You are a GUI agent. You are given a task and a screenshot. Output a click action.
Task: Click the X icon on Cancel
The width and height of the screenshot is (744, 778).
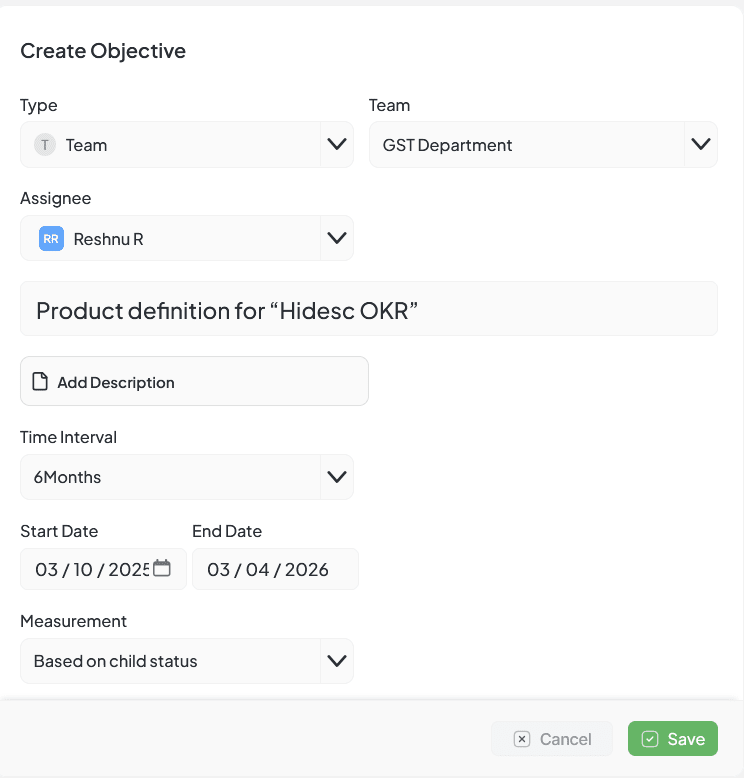(521, 739)
